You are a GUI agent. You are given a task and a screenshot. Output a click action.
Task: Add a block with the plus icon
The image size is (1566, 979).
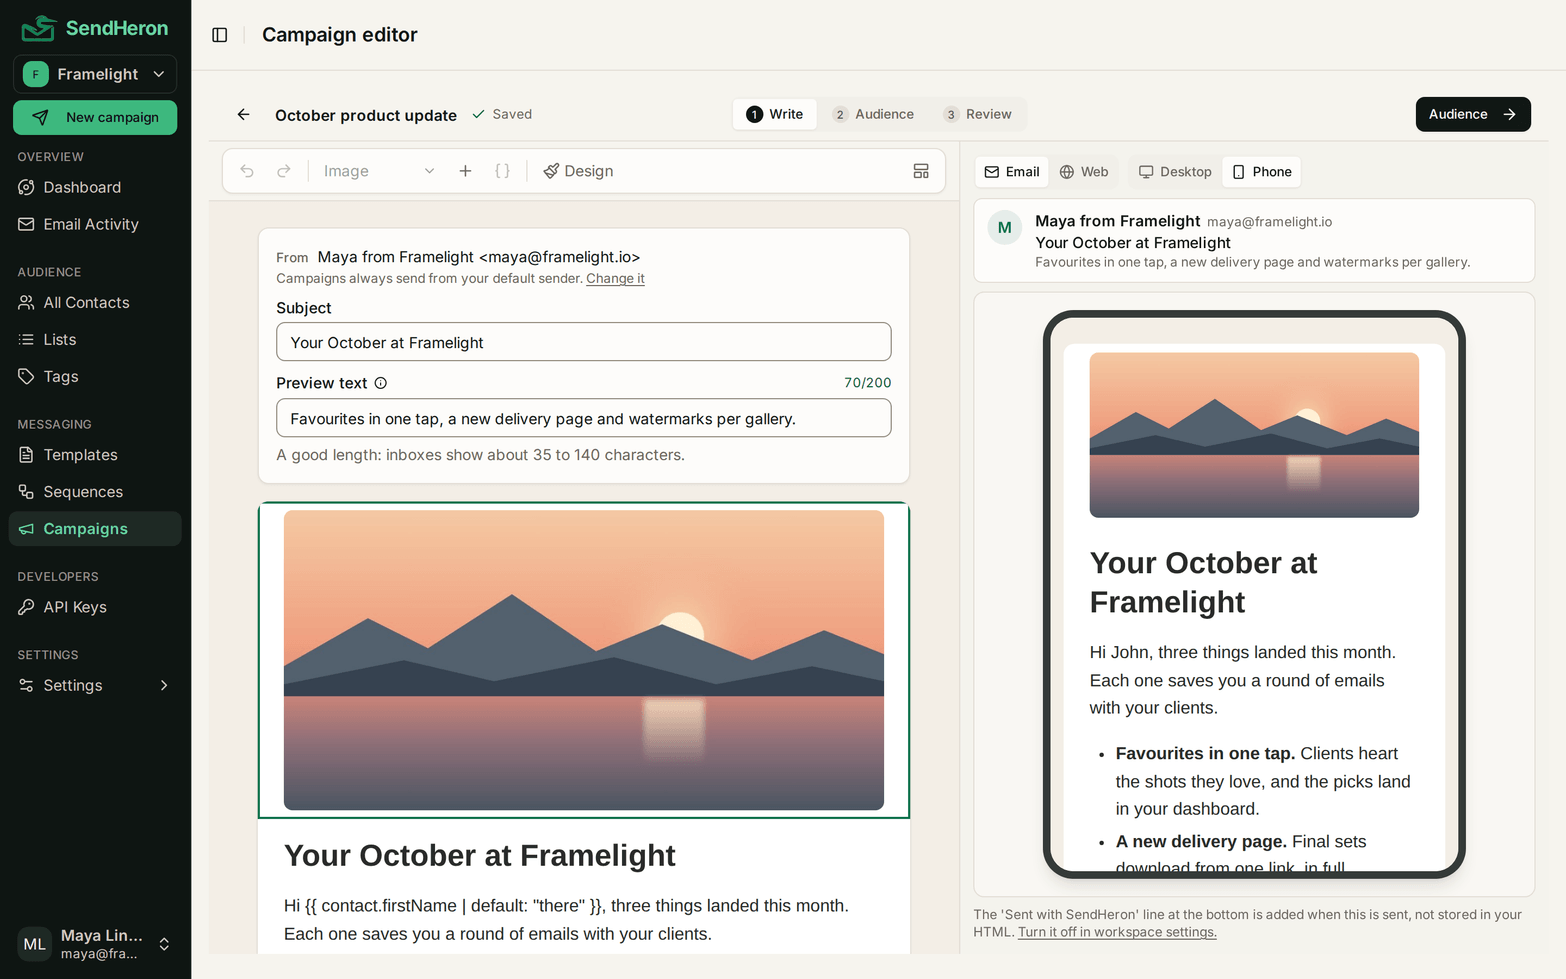465,171
